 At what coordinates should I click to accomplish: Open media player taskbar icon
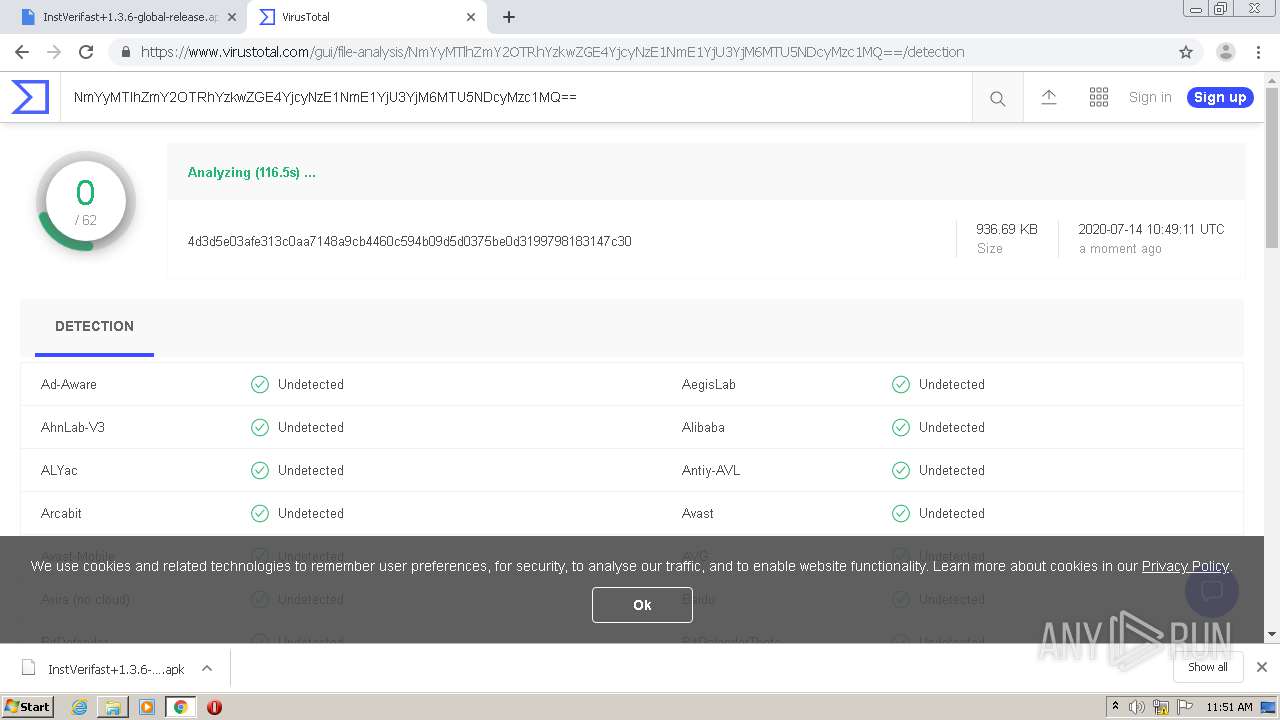147,707
